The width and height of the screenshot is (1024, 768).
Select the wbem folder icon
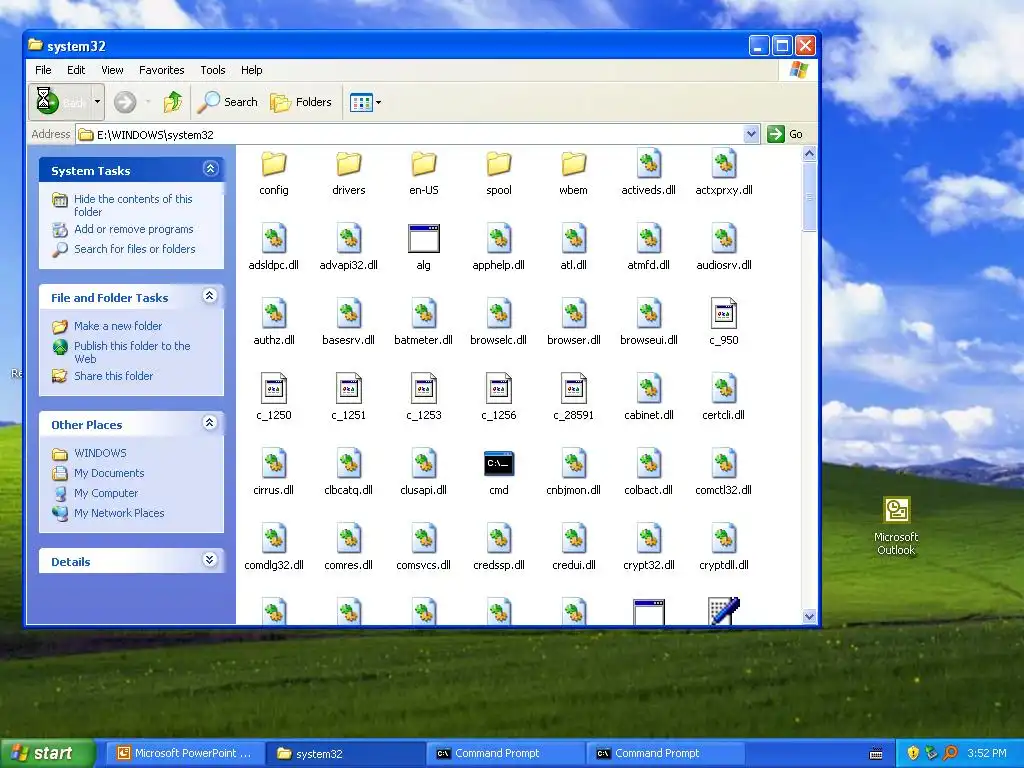tap(573, 164)
